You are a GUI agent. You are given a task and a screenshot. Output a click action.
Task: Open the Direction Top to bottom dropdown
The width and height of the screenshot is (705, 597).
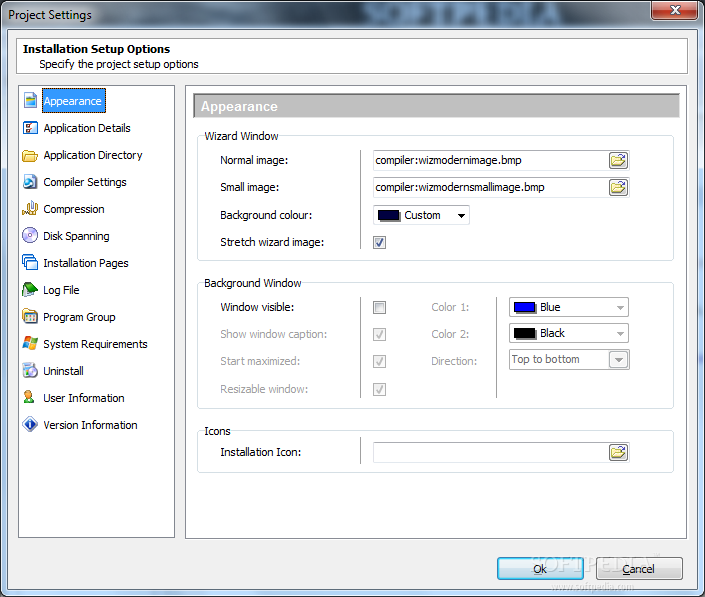[x=569, y=360]
